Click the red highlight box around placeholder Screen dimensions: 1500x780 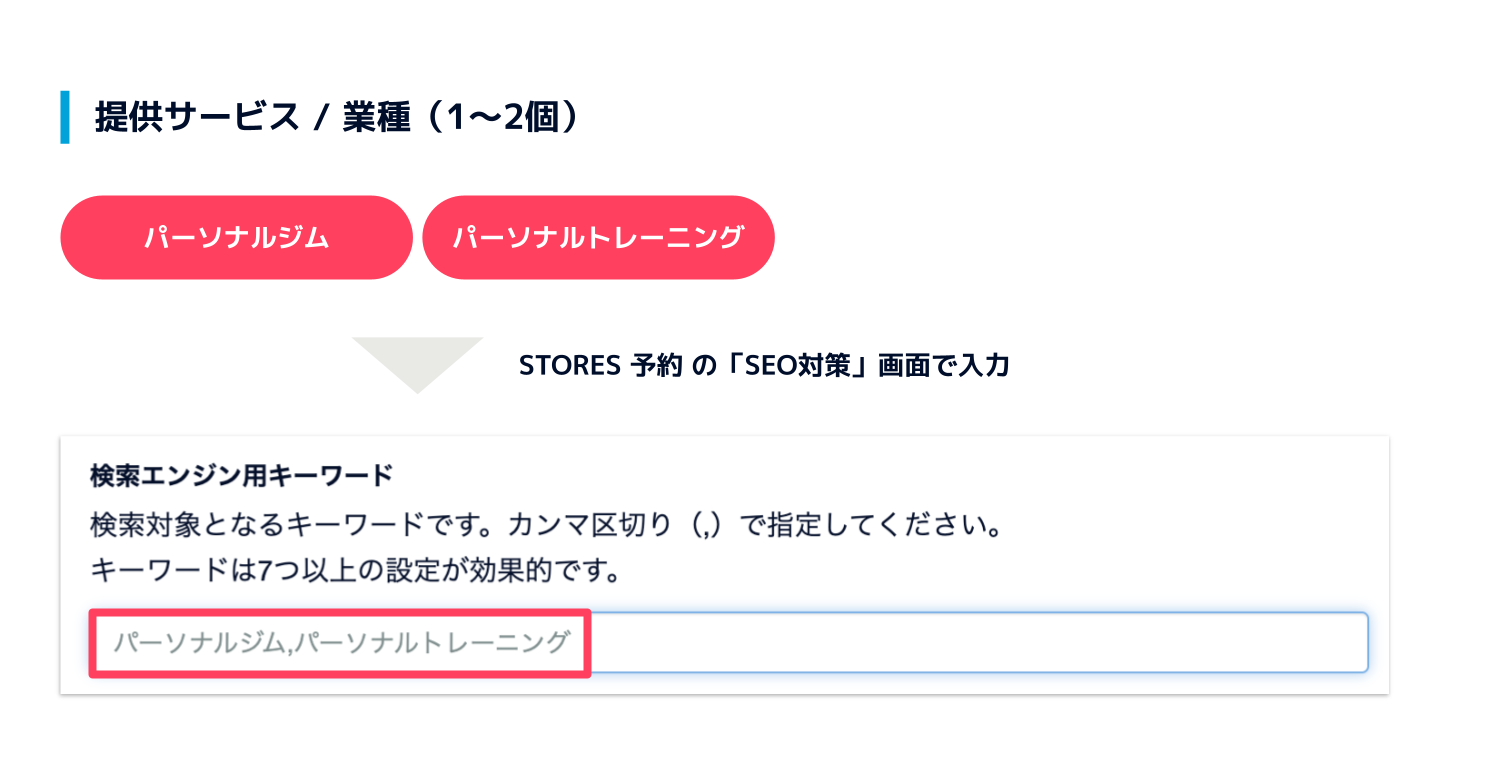coord(340,614)
